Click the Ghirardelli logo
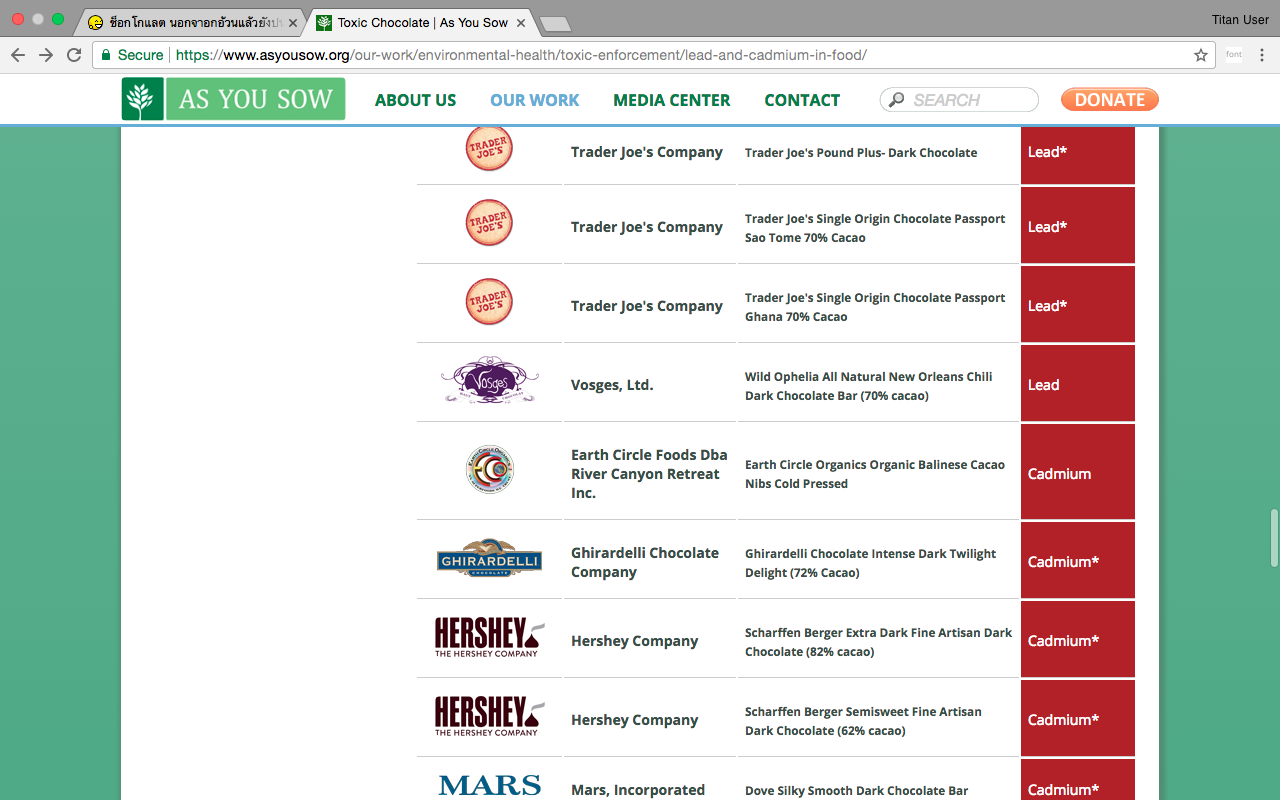 489,559
